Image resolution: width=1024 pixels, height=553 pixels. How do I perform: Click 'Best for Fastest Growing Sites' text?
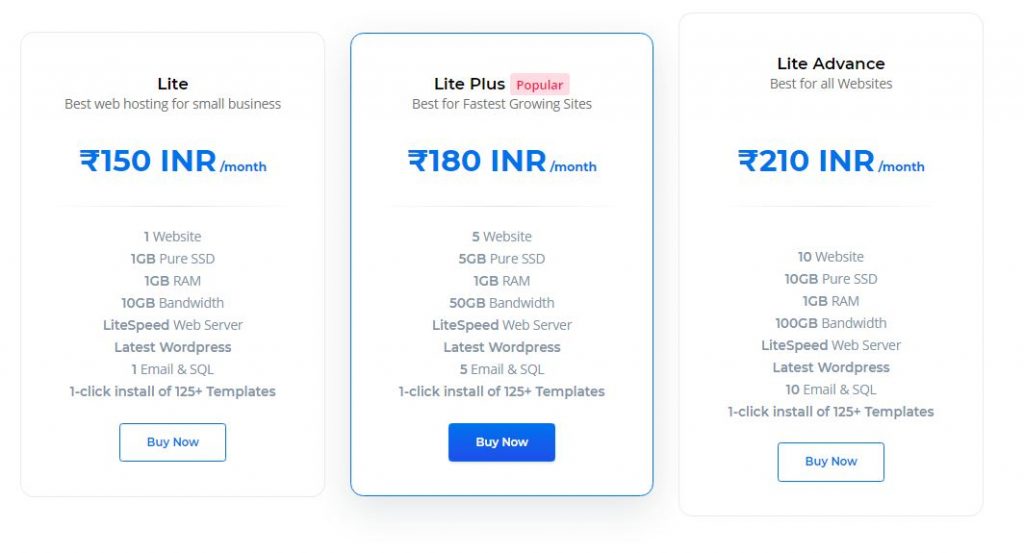click(x=502, y=104)
